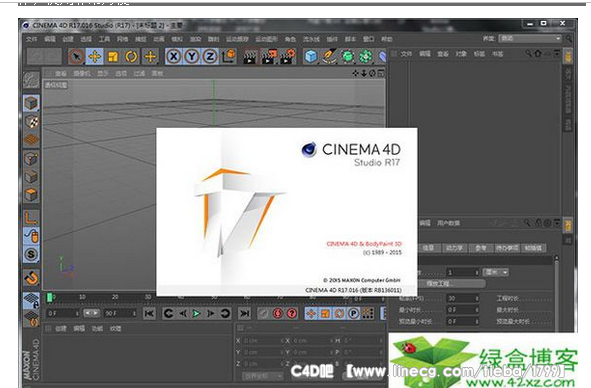
Task: Click the timeline preview range slider arrows
Action: pyautogui.click(x=92, y=313)
